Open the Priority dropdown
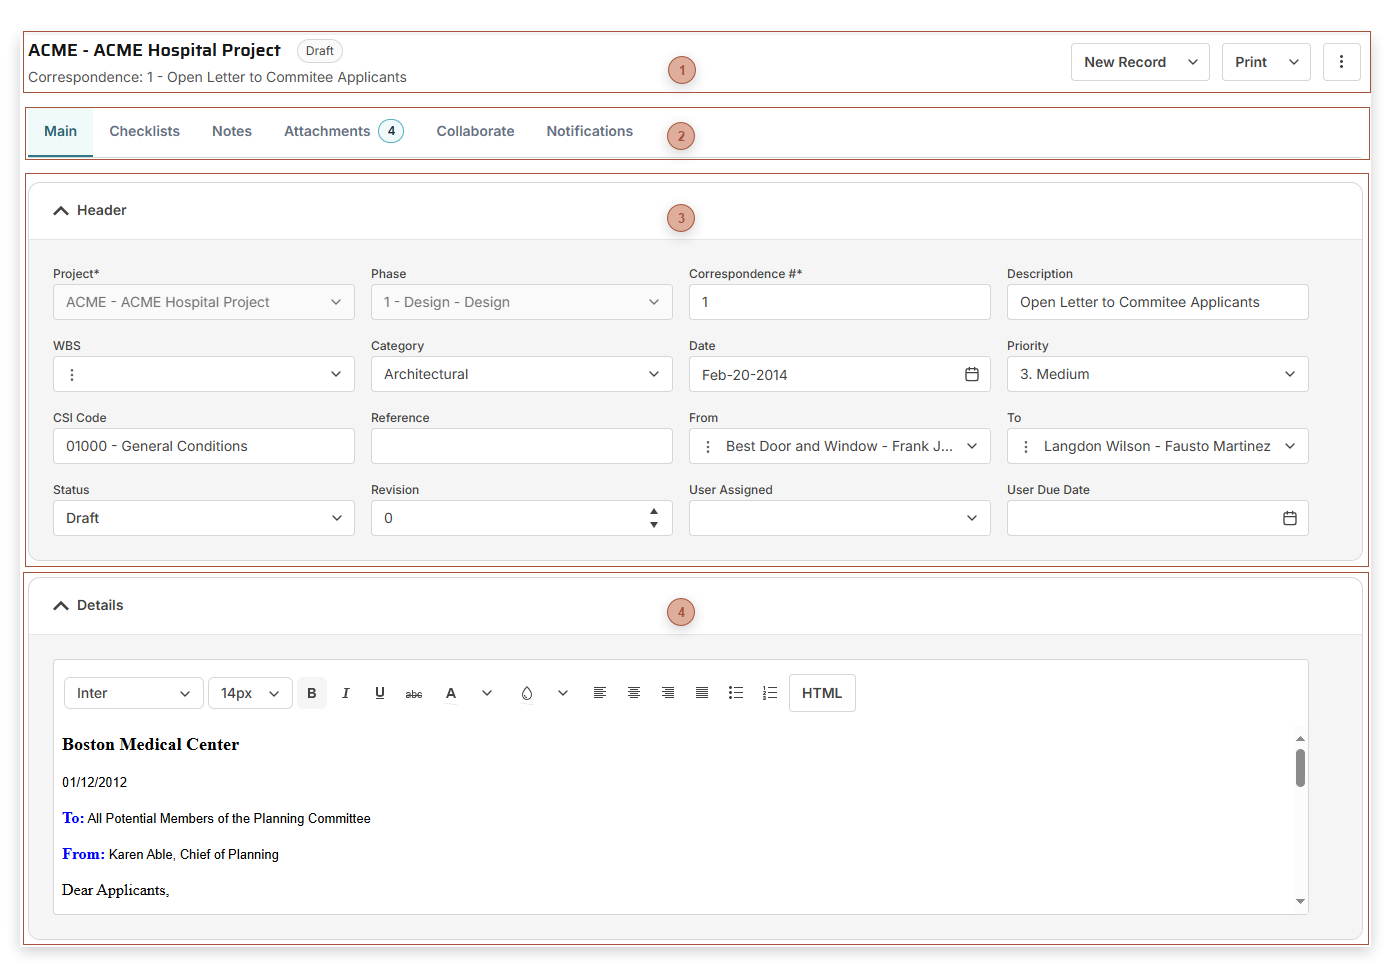The image size is (1392, 970). pyautogui.click(x=1157, y=374)
